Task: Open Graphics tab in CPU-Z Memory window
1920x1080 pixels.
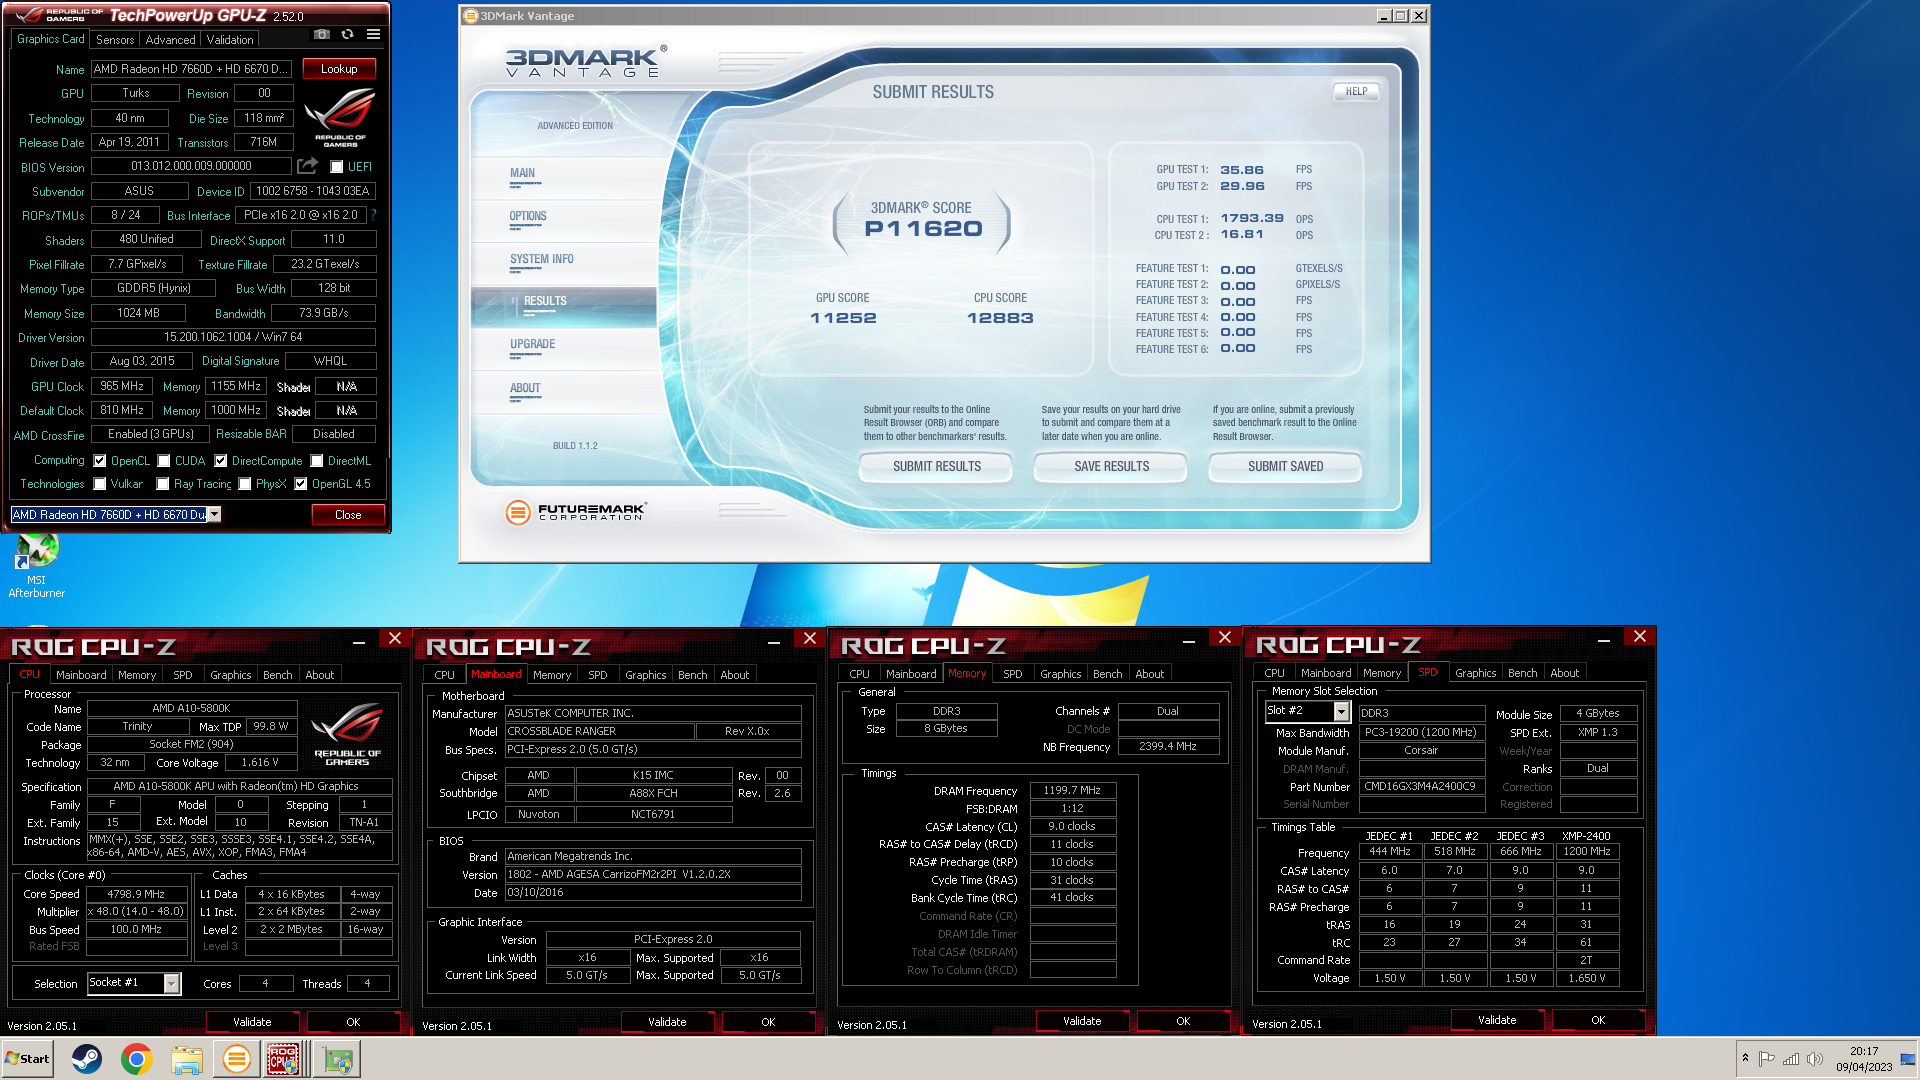Action: [1060, 674]
